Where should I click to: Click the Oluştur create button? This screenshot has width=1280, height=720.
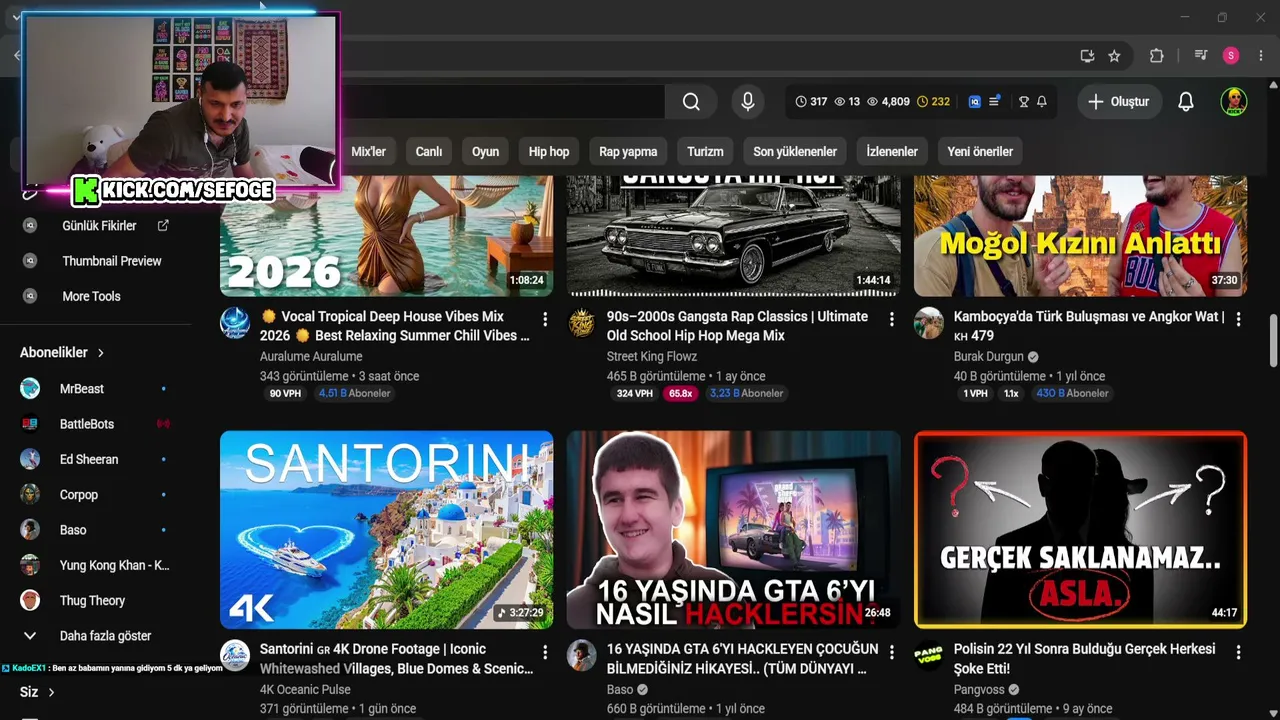[1118, 102]
